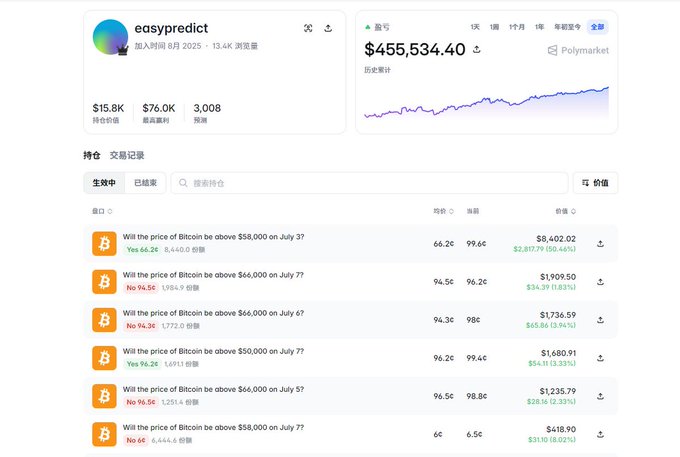This screenshot has height=457, width=680.
Task: Click the profit history line chart
Action: [486, 102]
